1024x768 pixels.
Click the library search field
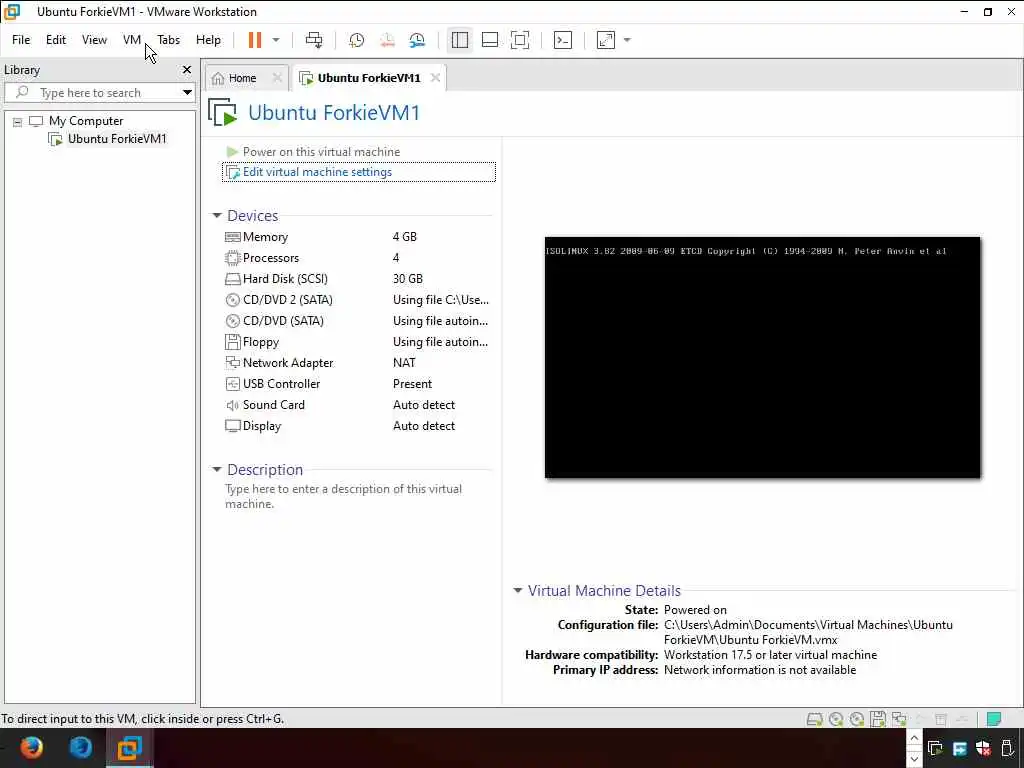(98, 93)
